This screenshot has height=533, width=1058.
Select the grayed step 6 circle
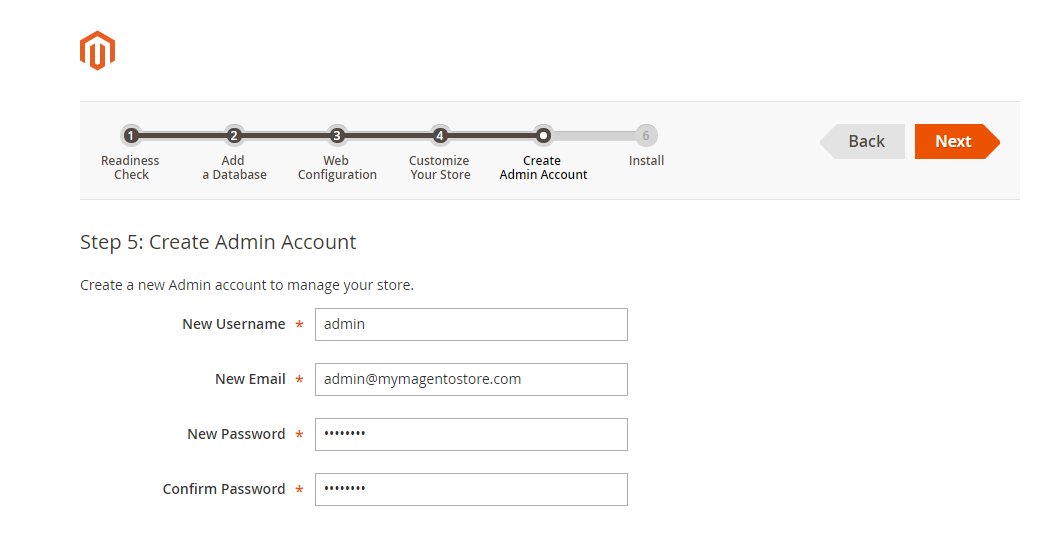click(646, 136)
